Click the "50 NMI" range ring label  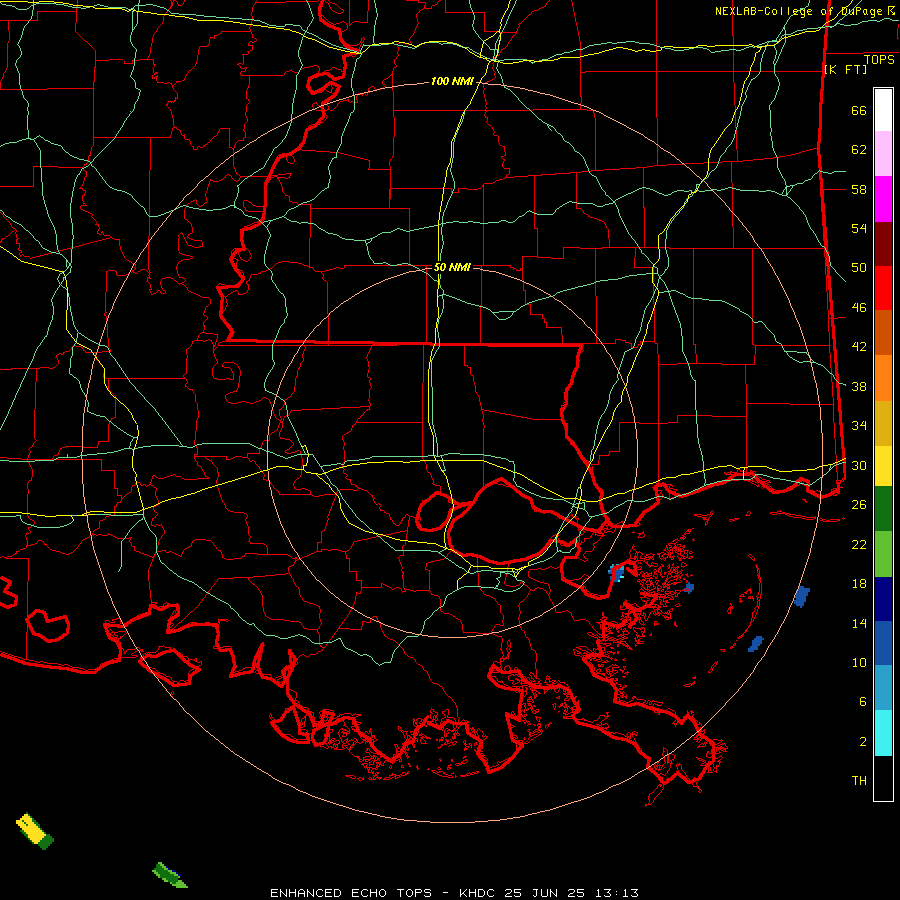click(x=452, y=267)
